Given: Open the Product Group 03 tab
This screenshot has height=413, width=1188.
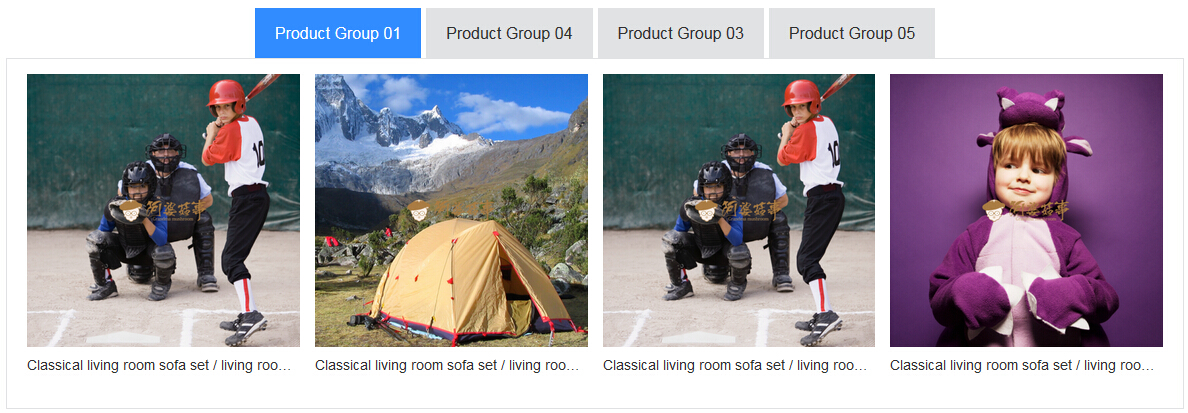Looking at the screenshot, I should 680,33.
